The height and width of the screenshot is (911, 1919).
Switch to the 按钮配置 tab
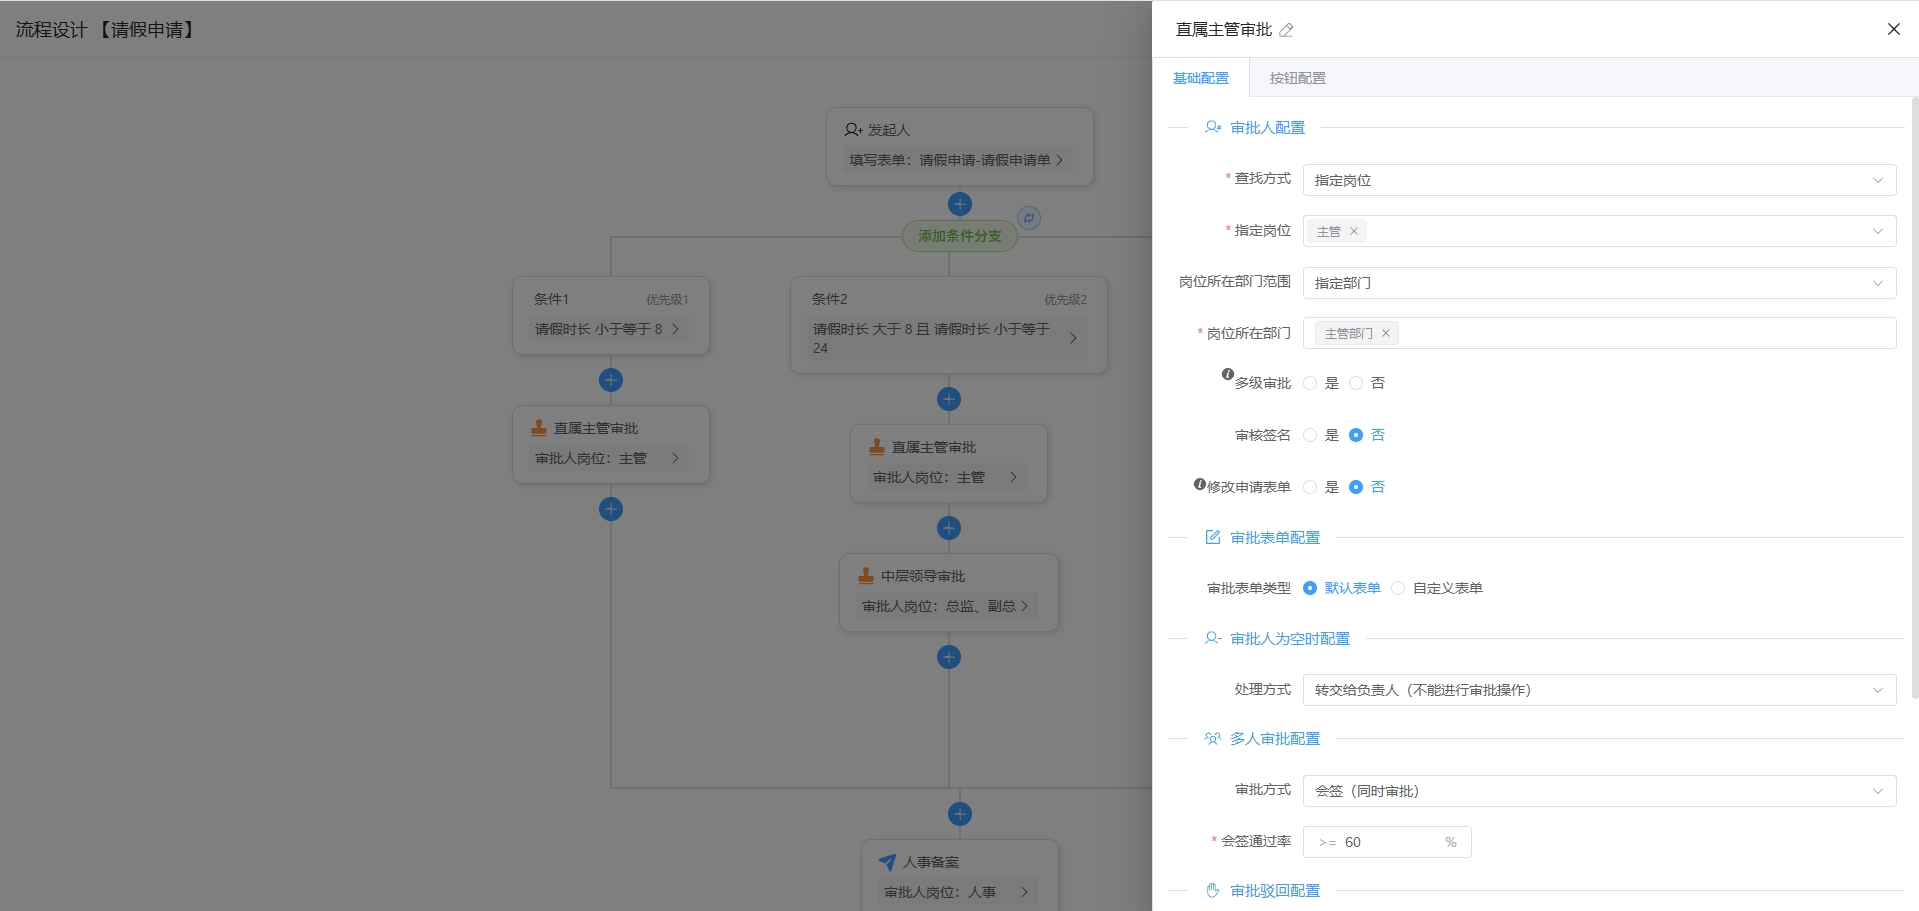(1297, 77)
